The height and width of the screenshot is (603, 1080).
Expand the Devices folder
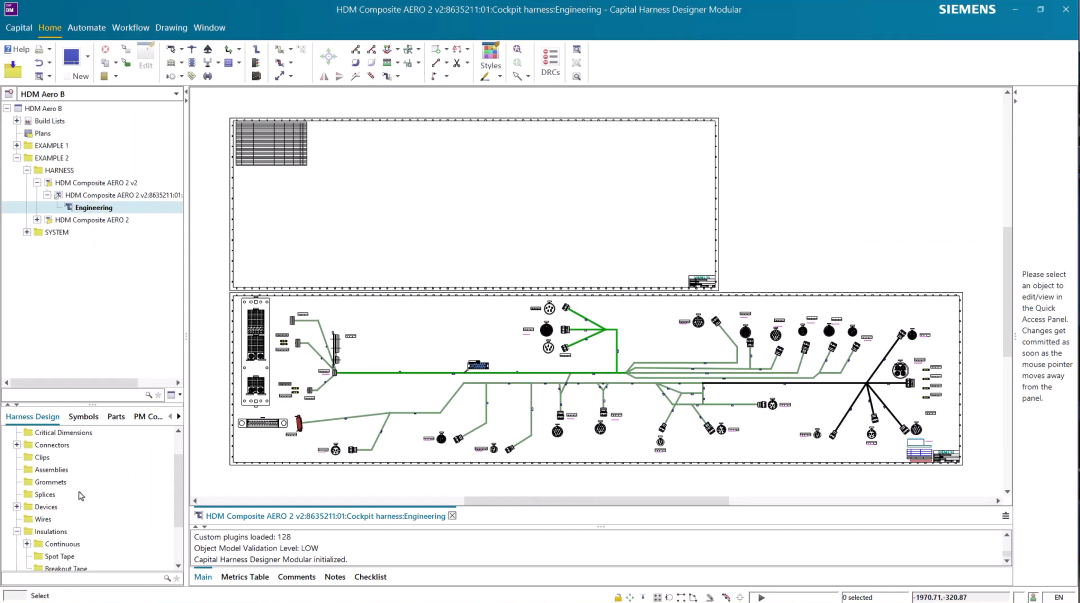pos(17,507)
